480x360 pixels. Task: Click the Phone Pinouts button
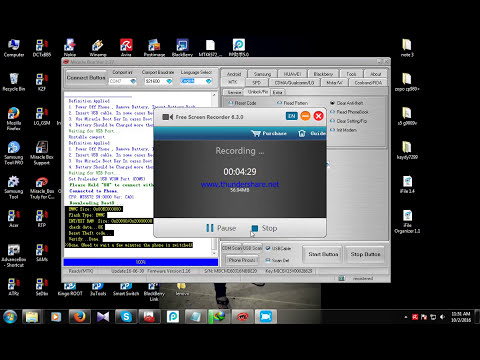coord(242,260)
